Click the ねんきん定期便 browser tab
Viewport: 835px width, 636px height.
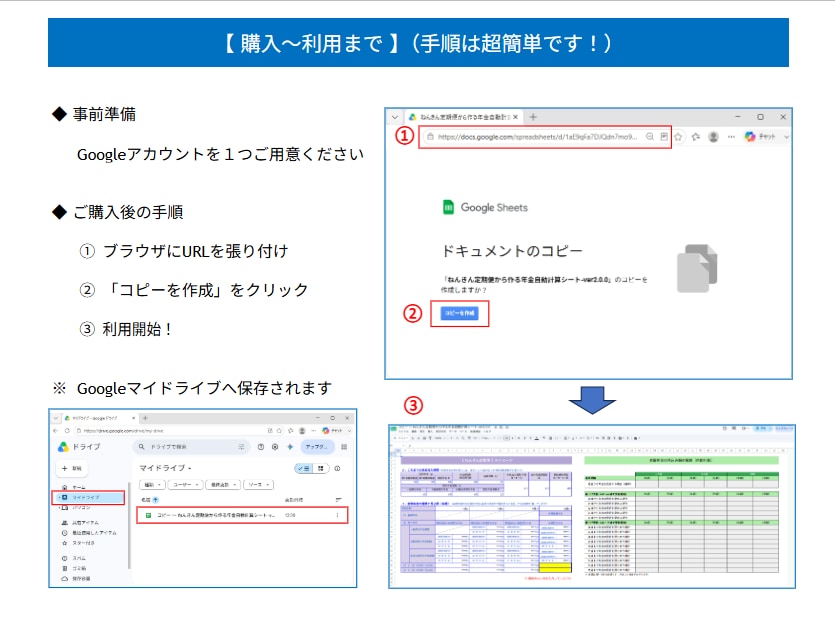[x=463, y=117]
